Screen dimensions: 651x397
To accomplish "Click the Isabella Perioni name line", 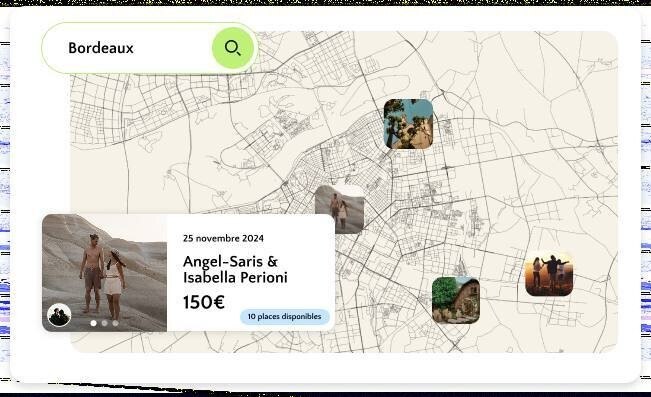I will [235, 277].
